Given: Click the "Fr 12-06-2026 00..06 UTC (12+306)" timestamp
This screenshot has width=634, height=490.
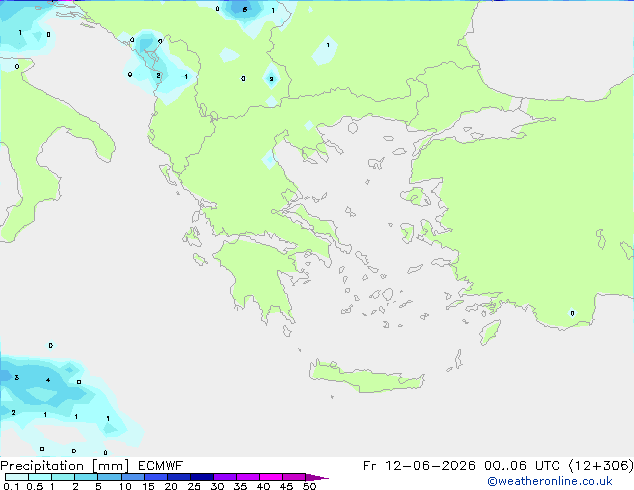Looking at the screenshot, I should coord(498,466).
